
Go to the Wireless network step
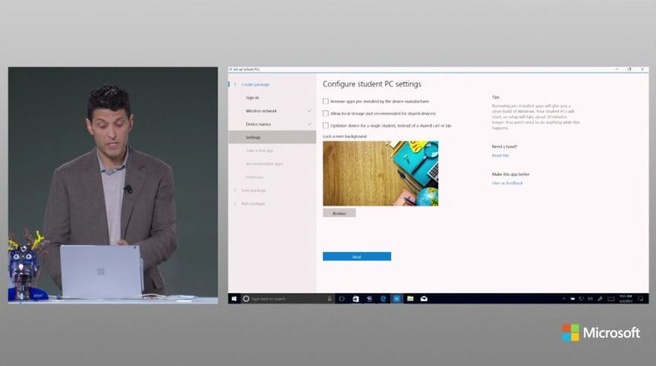(x=261, y=111)
